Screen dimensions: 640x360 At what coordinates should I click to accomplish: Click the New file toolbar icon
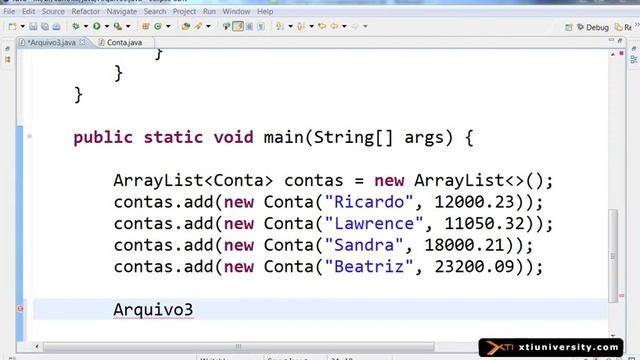click(x=13, y=27)
